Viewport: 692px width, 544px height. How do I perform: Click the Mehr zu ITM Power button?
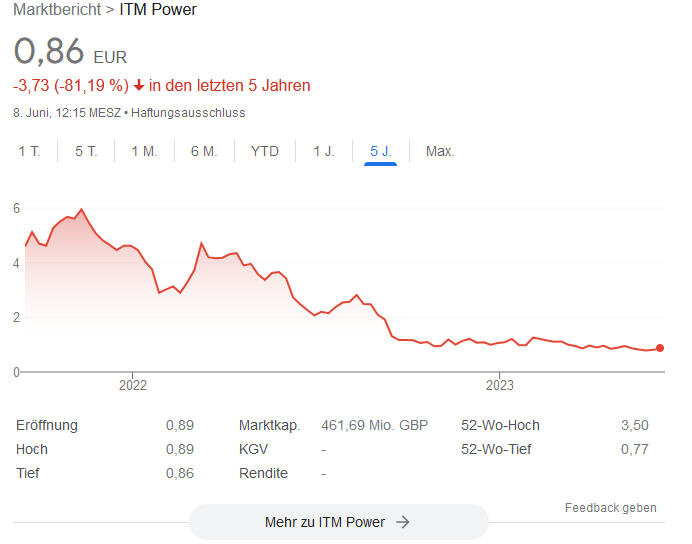[338, 522]
